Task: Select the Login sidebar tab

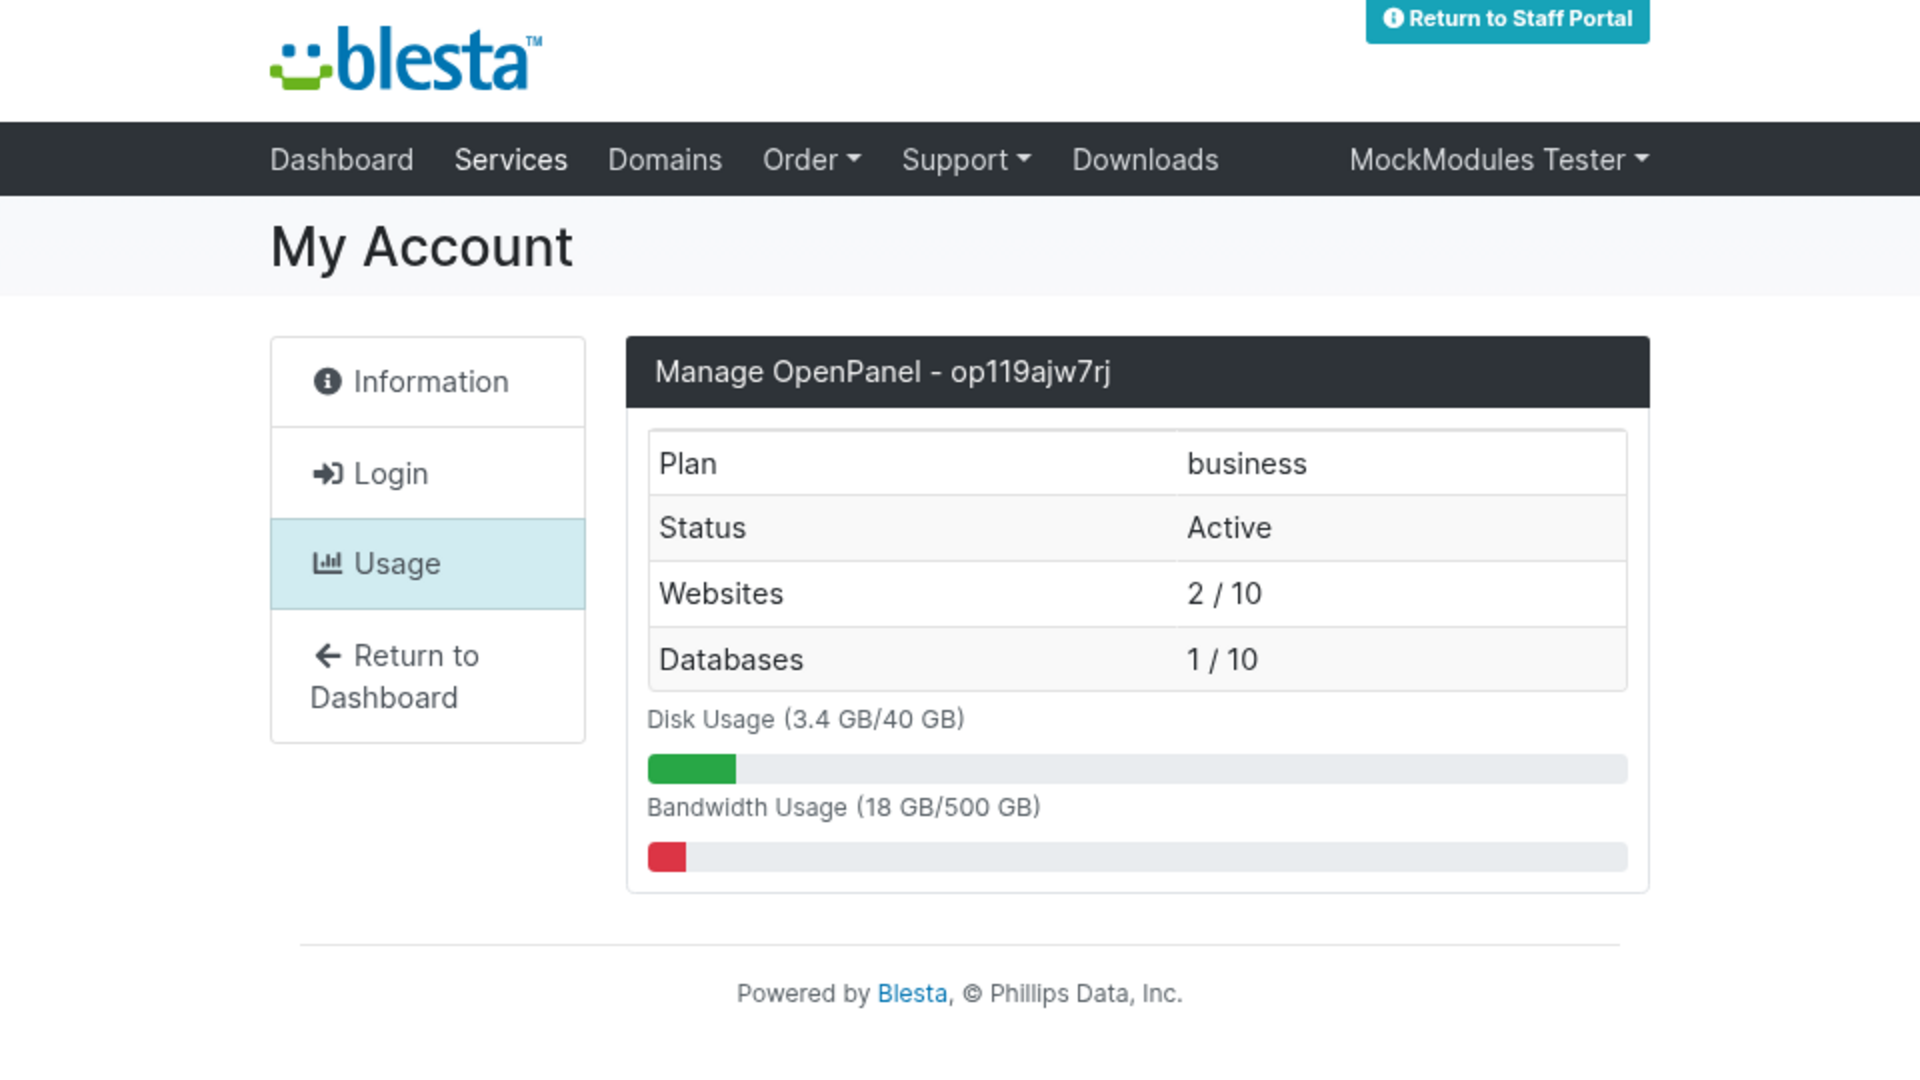Action: click(x=428, y=473)
